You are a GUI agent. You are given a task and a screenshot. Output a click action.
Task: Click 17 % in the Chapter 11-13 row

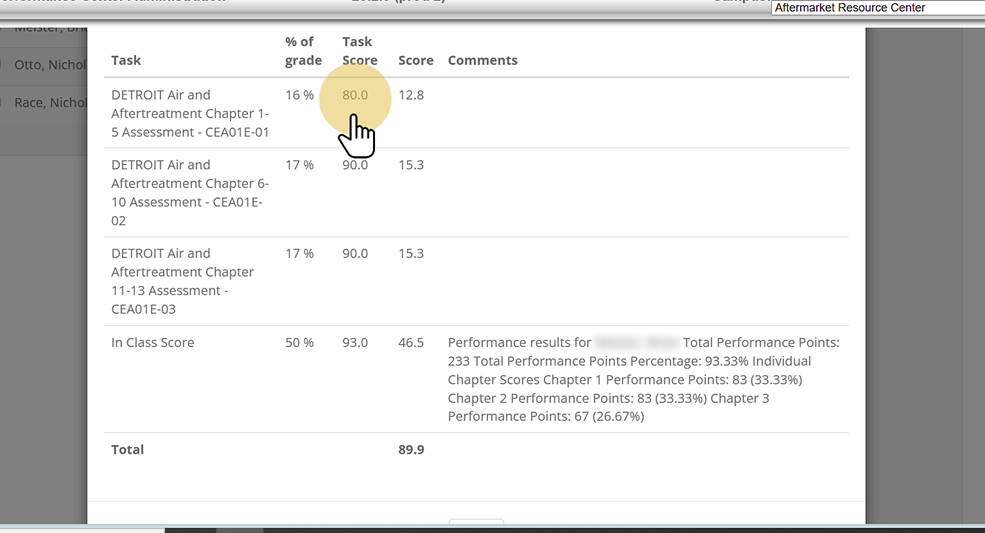click(299, 253)
